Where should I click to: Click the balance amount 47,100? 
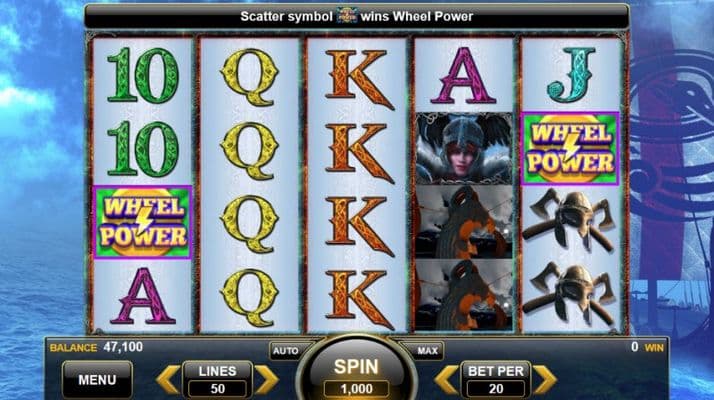click(123, 347)
